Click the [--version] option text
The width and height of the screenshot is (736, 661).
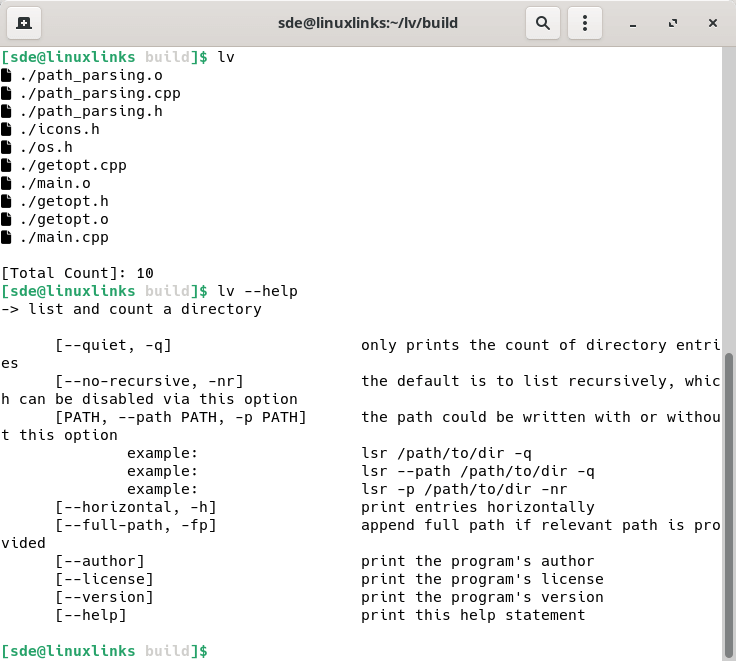(x=104, y=597)
